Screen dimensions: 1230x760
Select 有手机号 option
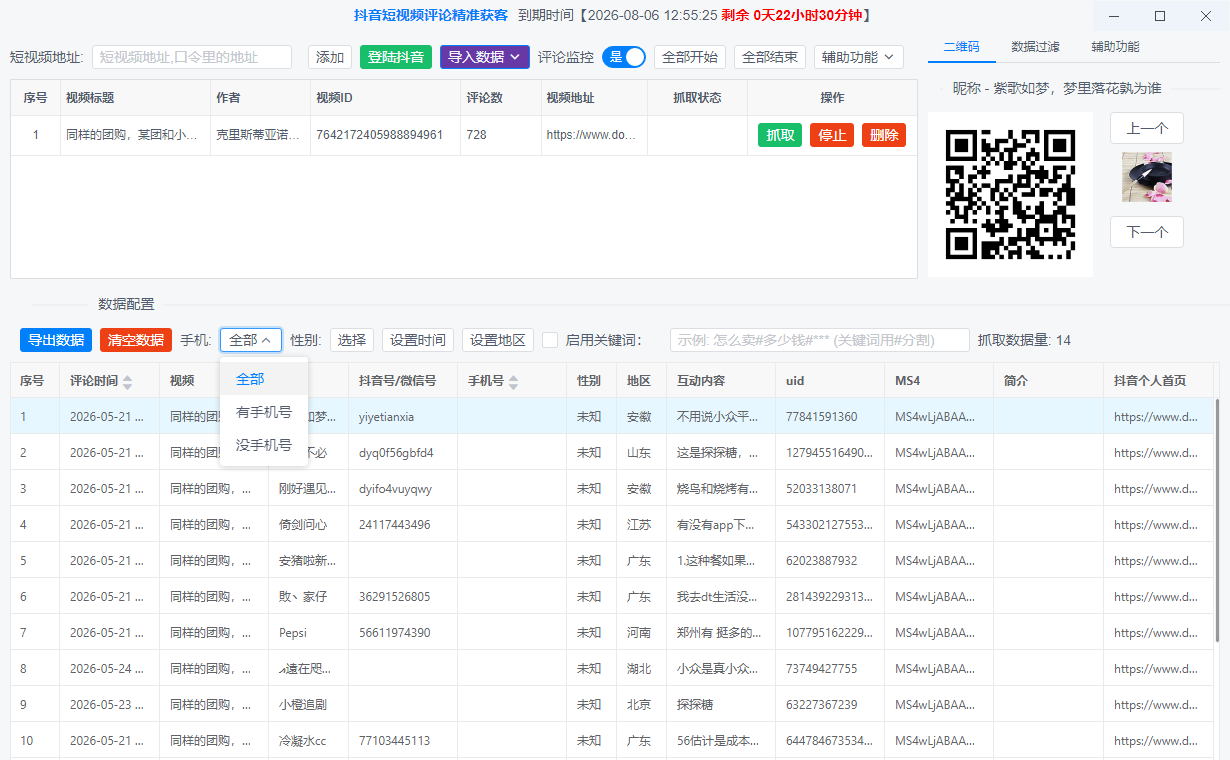click(x=264, y=412)
